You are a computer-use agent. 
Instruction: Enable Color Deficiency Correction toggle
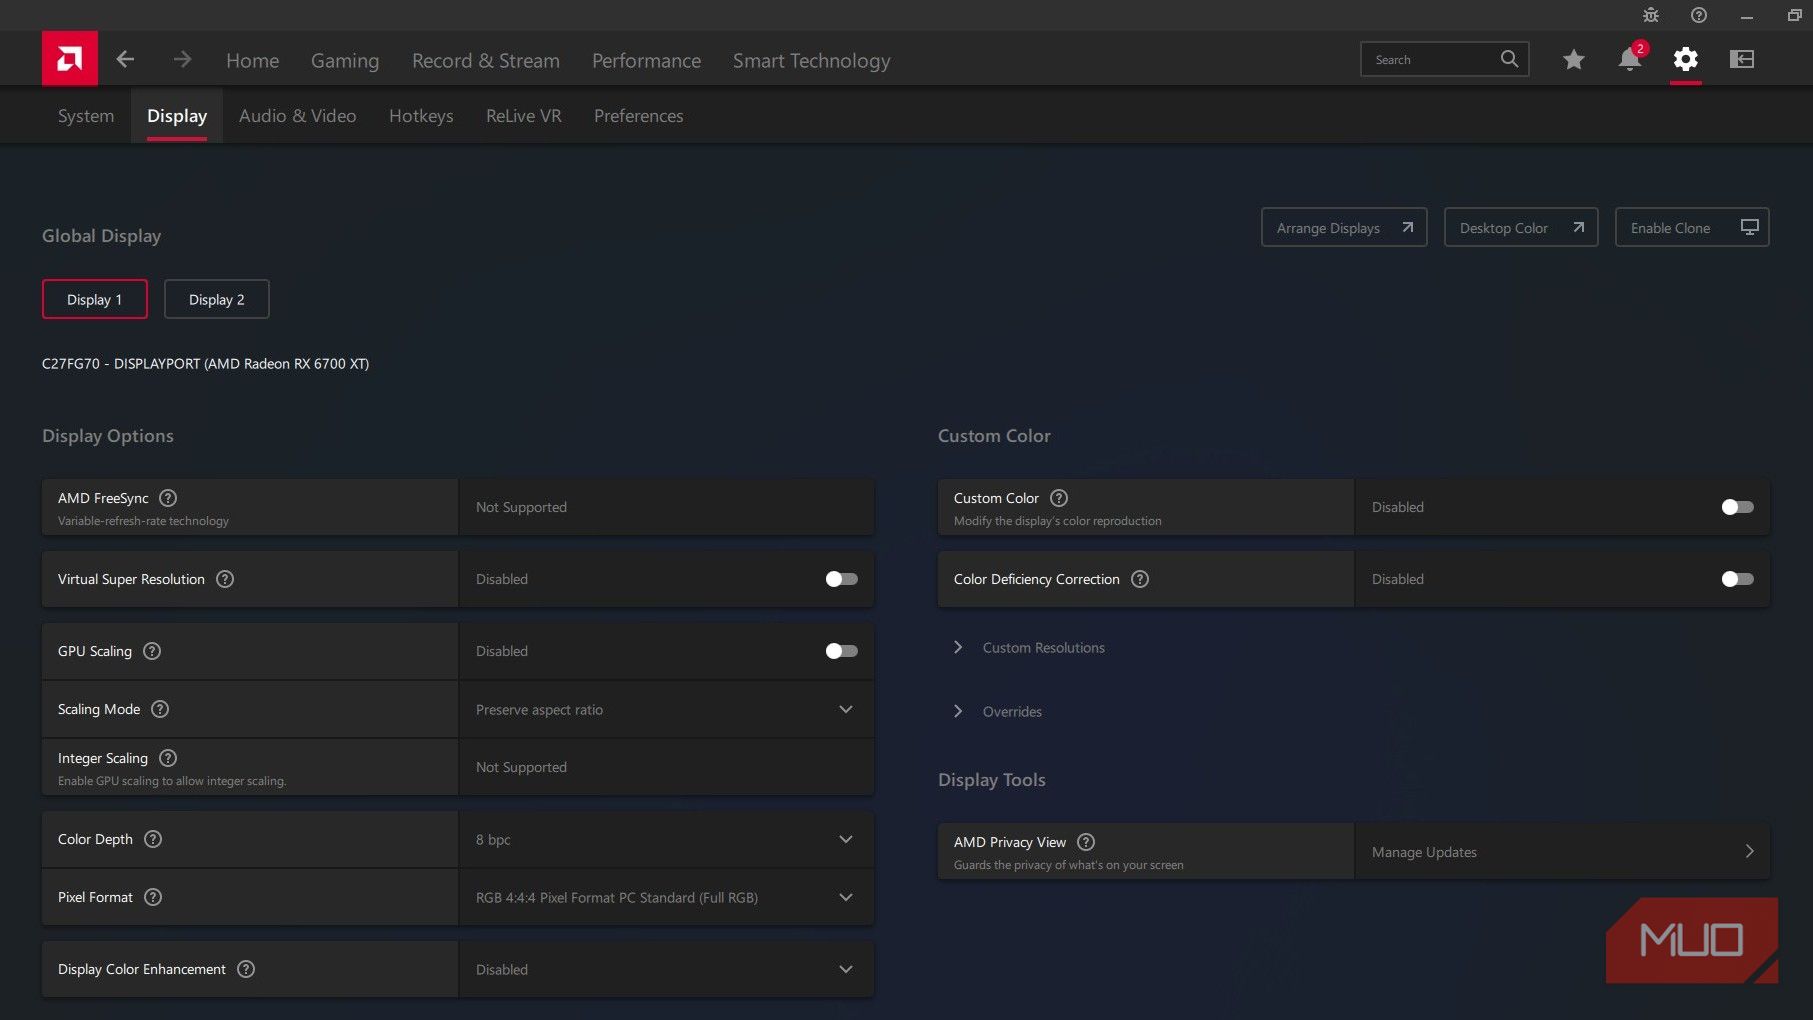click(1737, 579)
